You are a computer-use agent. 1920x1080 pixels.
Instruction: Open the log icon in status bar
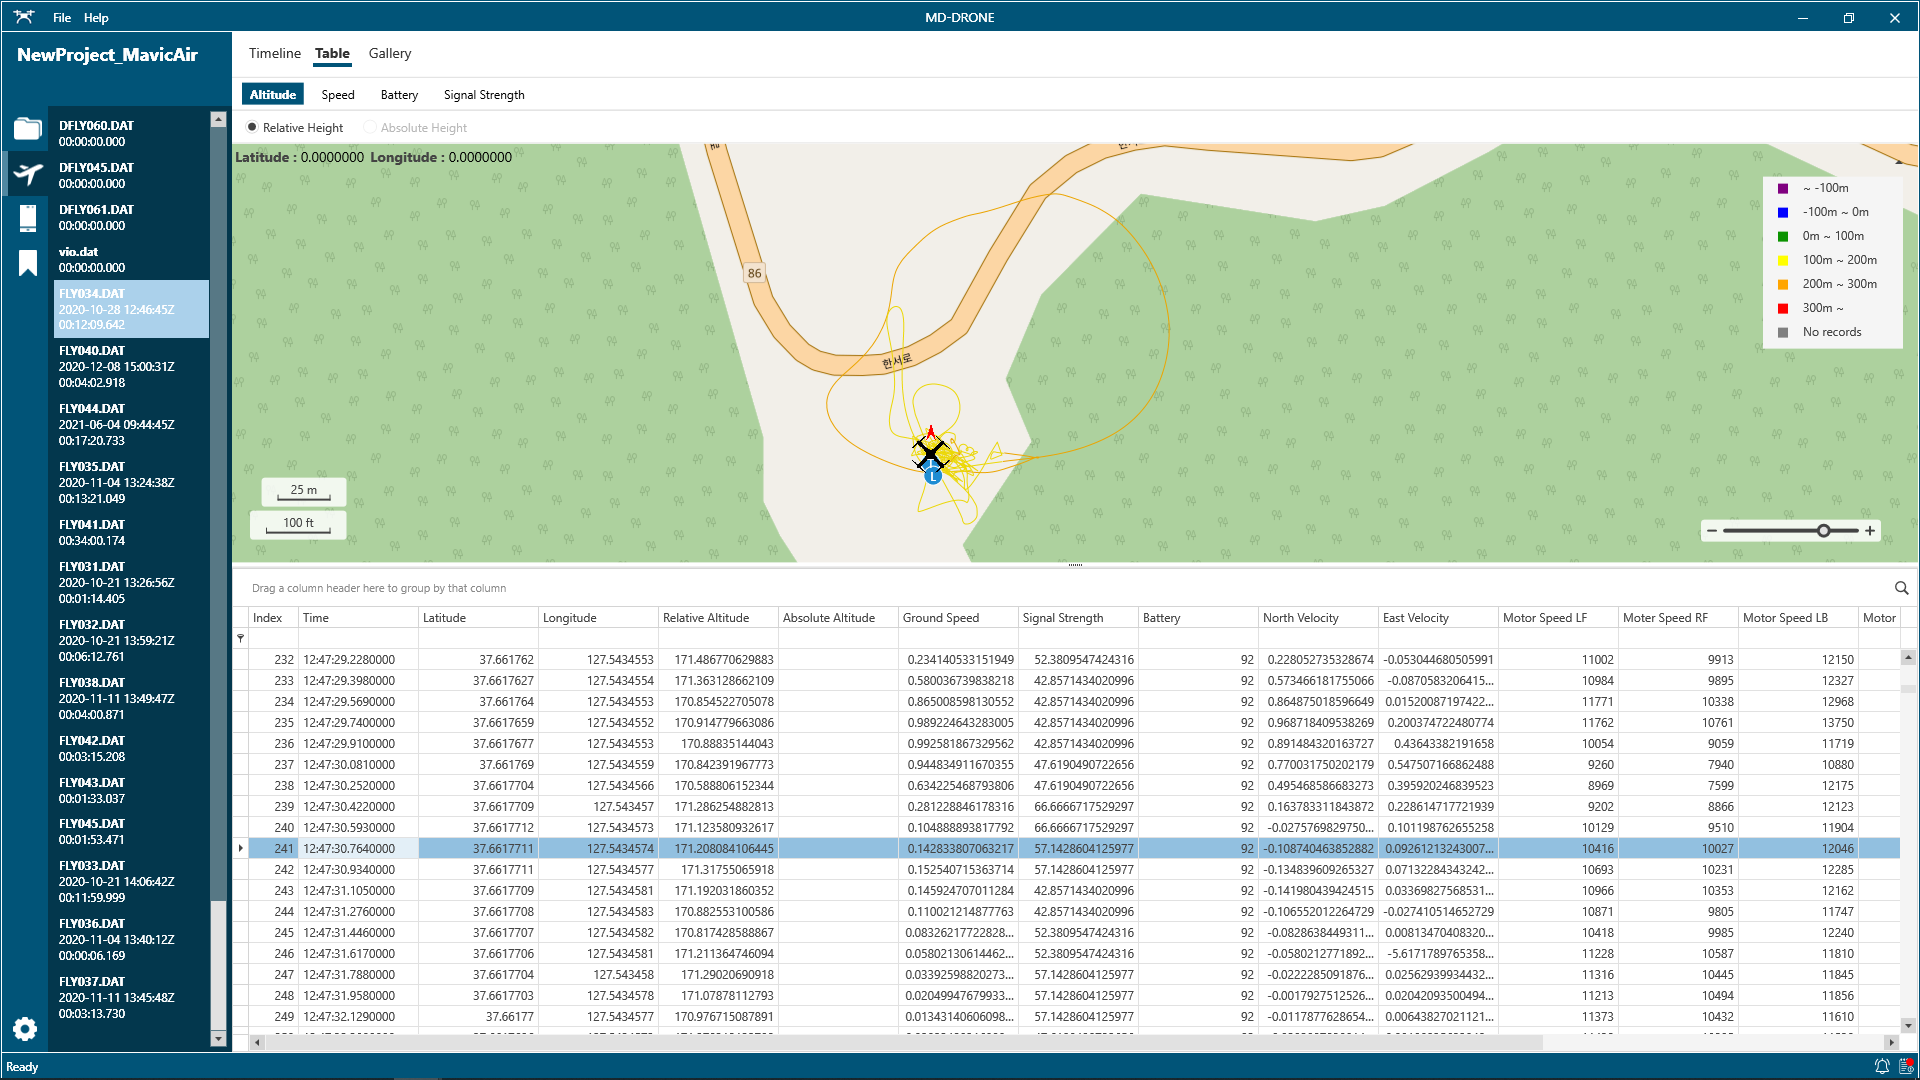(1906, 1067)
